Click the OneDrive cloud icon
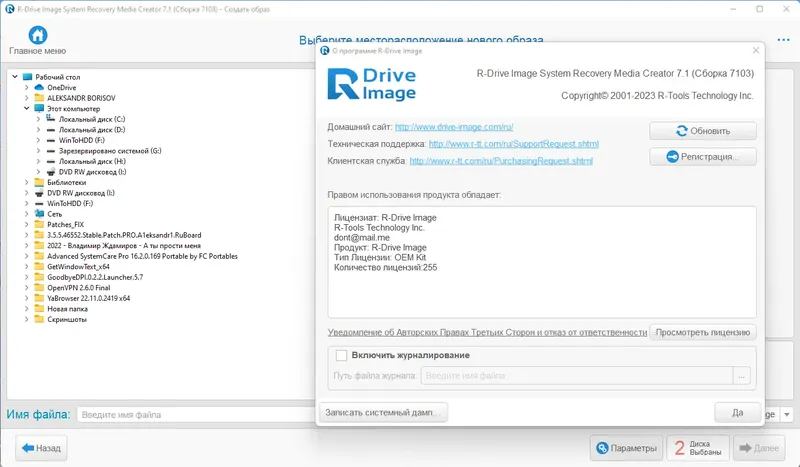800x467 pixels. pyautogui.click(x=39, y=87)
